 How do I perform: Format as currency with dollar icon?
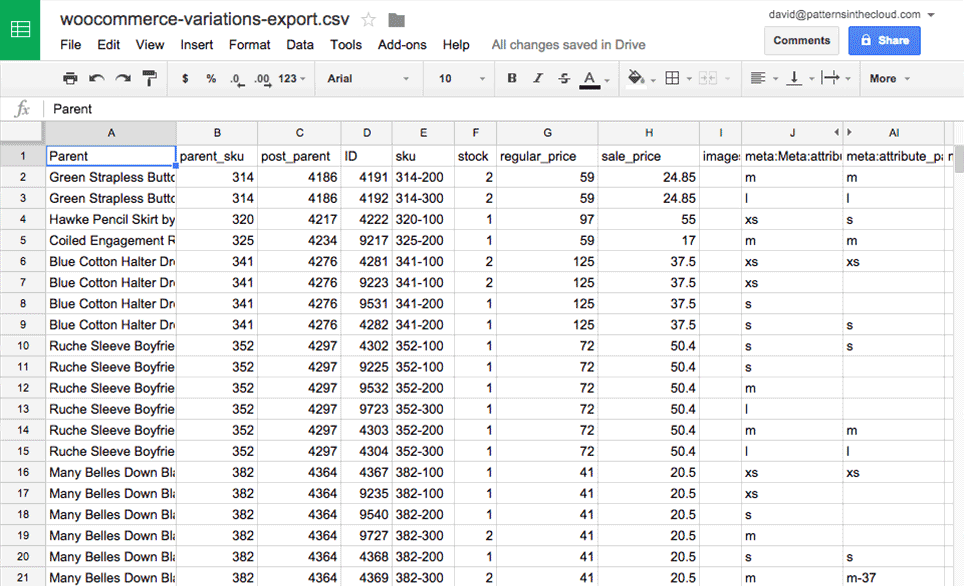(x=185, y=79)
